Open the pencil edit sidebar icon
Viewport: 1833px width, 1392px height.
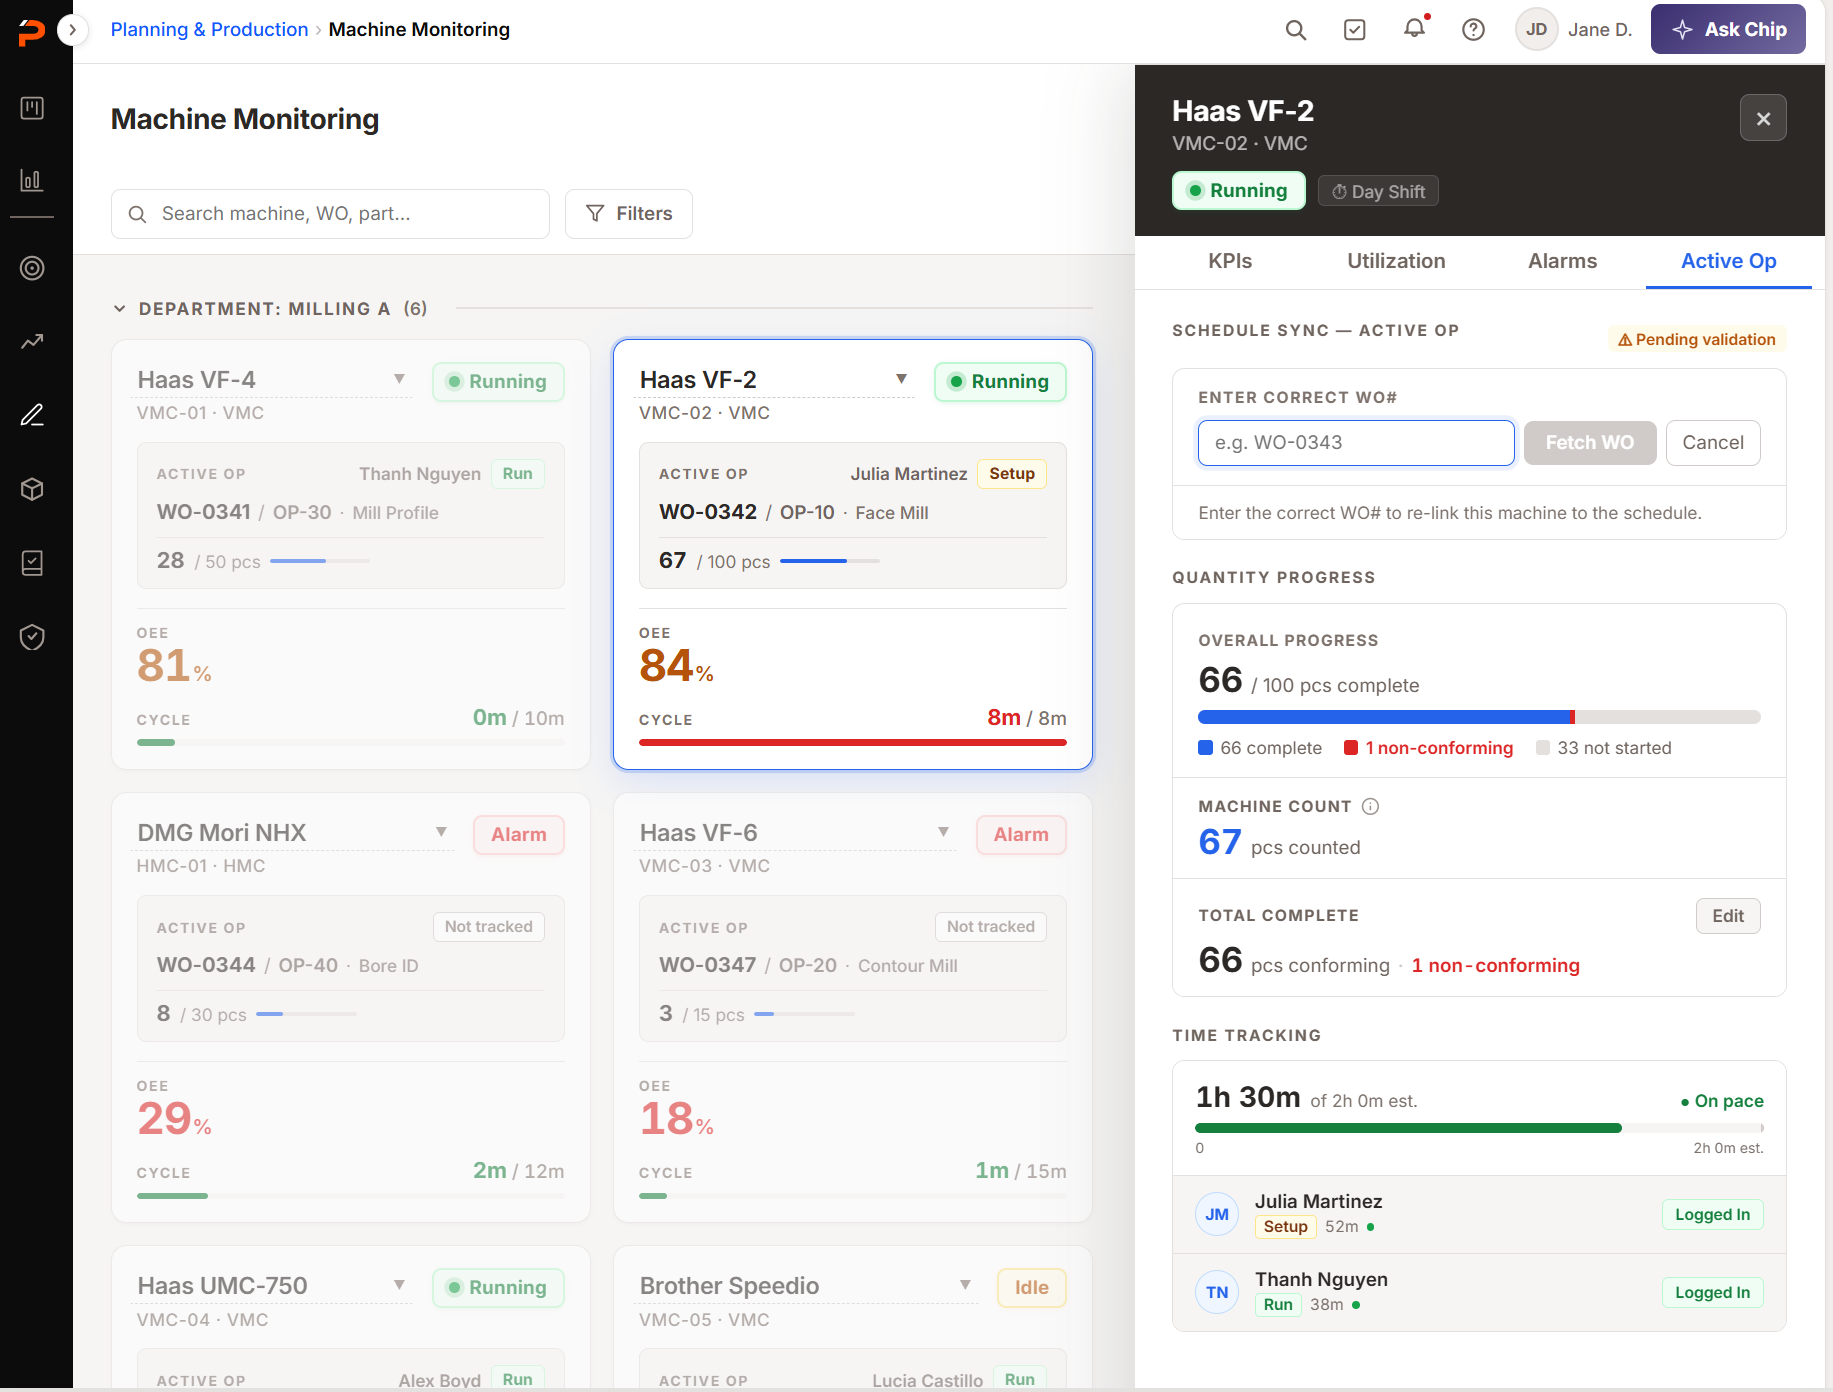(x=32, y=415)
